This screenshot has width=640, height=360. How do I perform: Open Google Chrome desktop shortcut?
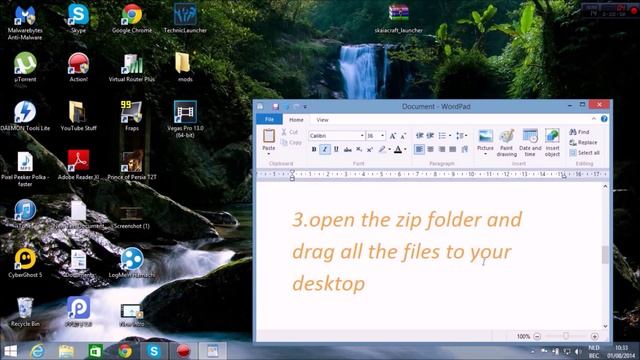(x=131, y=19)
